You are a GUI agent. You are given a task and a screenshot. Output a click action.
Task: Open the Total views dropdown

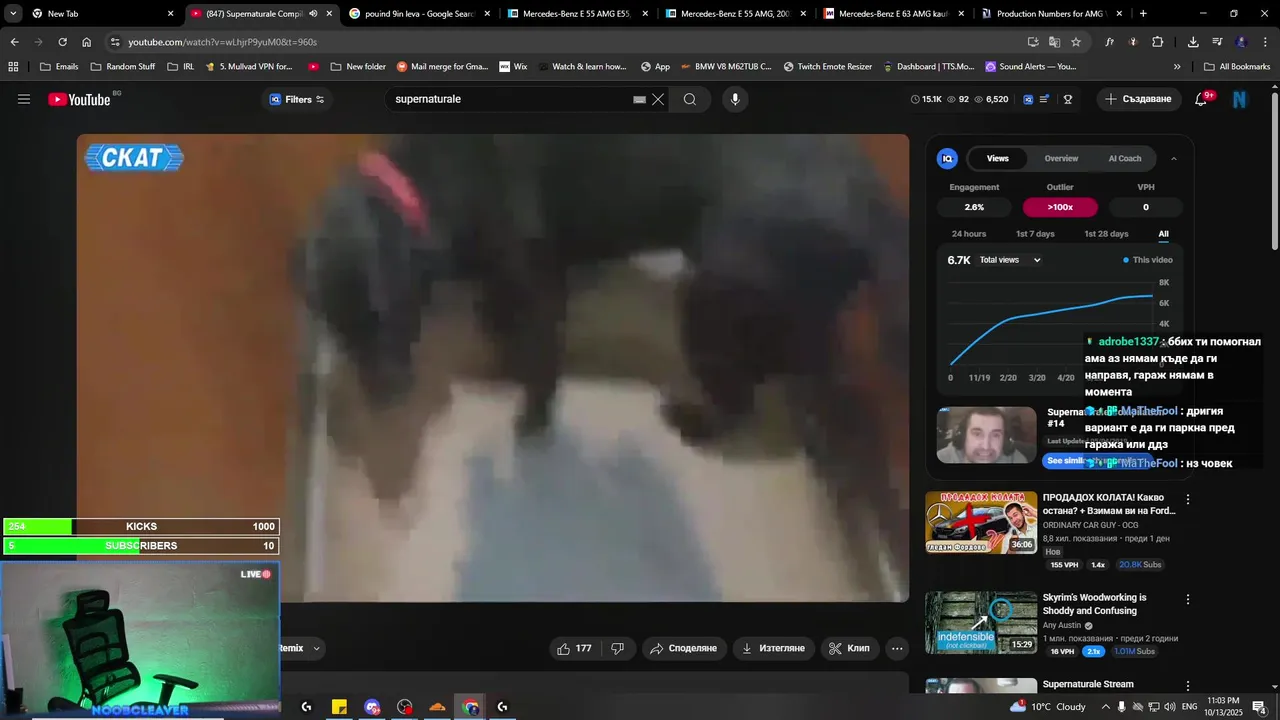[1010, 260]
